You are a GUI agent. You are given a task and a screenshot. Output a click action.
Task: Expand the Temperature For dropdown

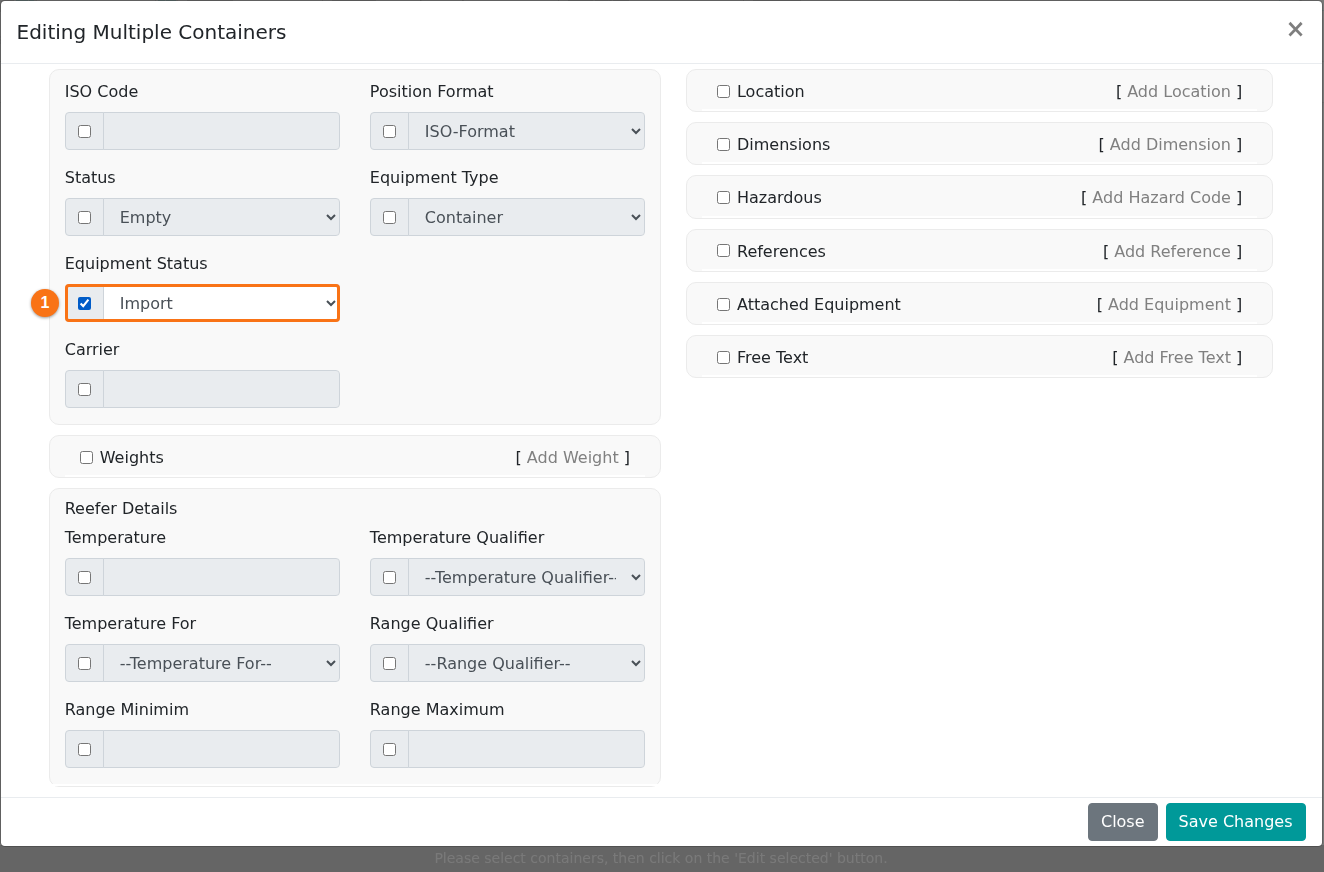221,663
